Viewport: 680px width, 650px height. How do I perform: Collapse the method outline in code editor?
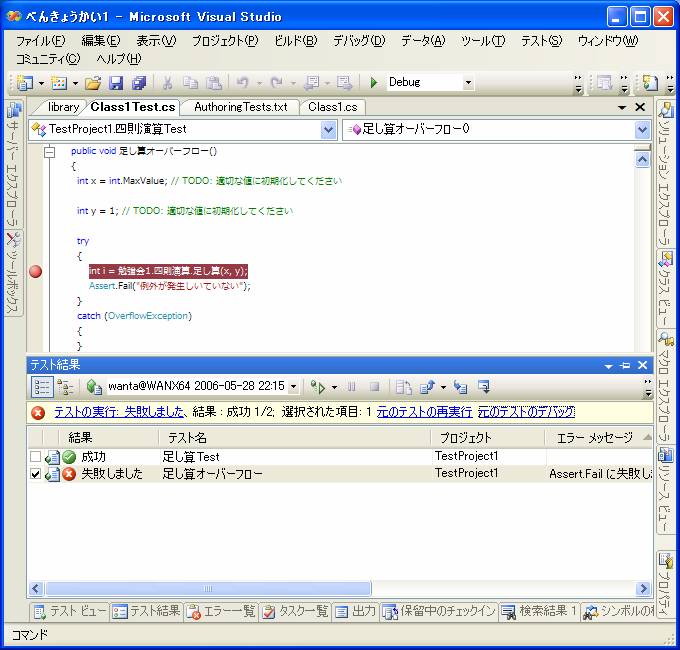(48, 151)
